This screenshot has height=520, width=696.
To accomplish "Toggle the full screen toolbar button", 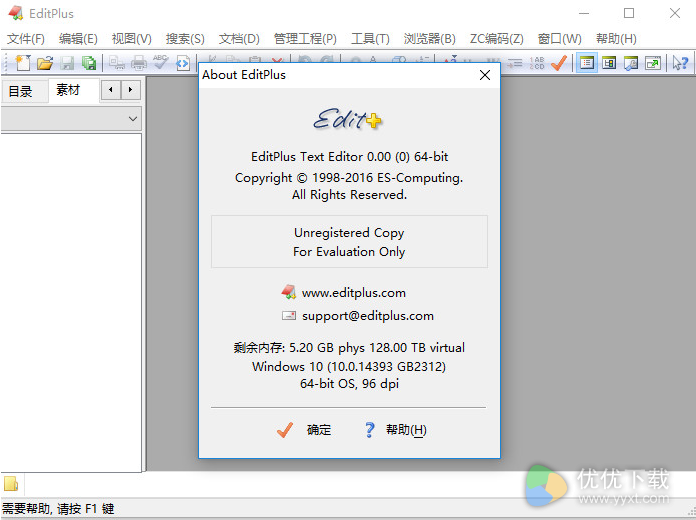I will click(653, 63).
